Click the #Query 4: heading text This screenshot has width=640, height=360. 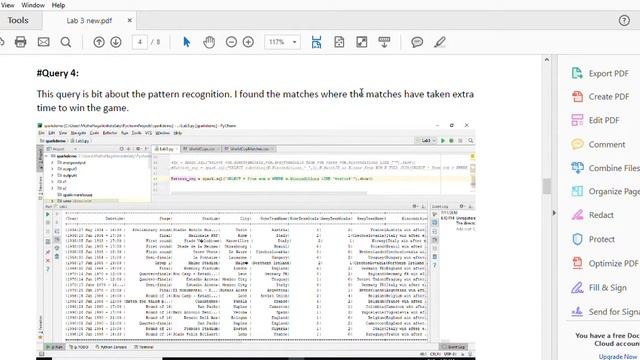click(x=58, y=73)
